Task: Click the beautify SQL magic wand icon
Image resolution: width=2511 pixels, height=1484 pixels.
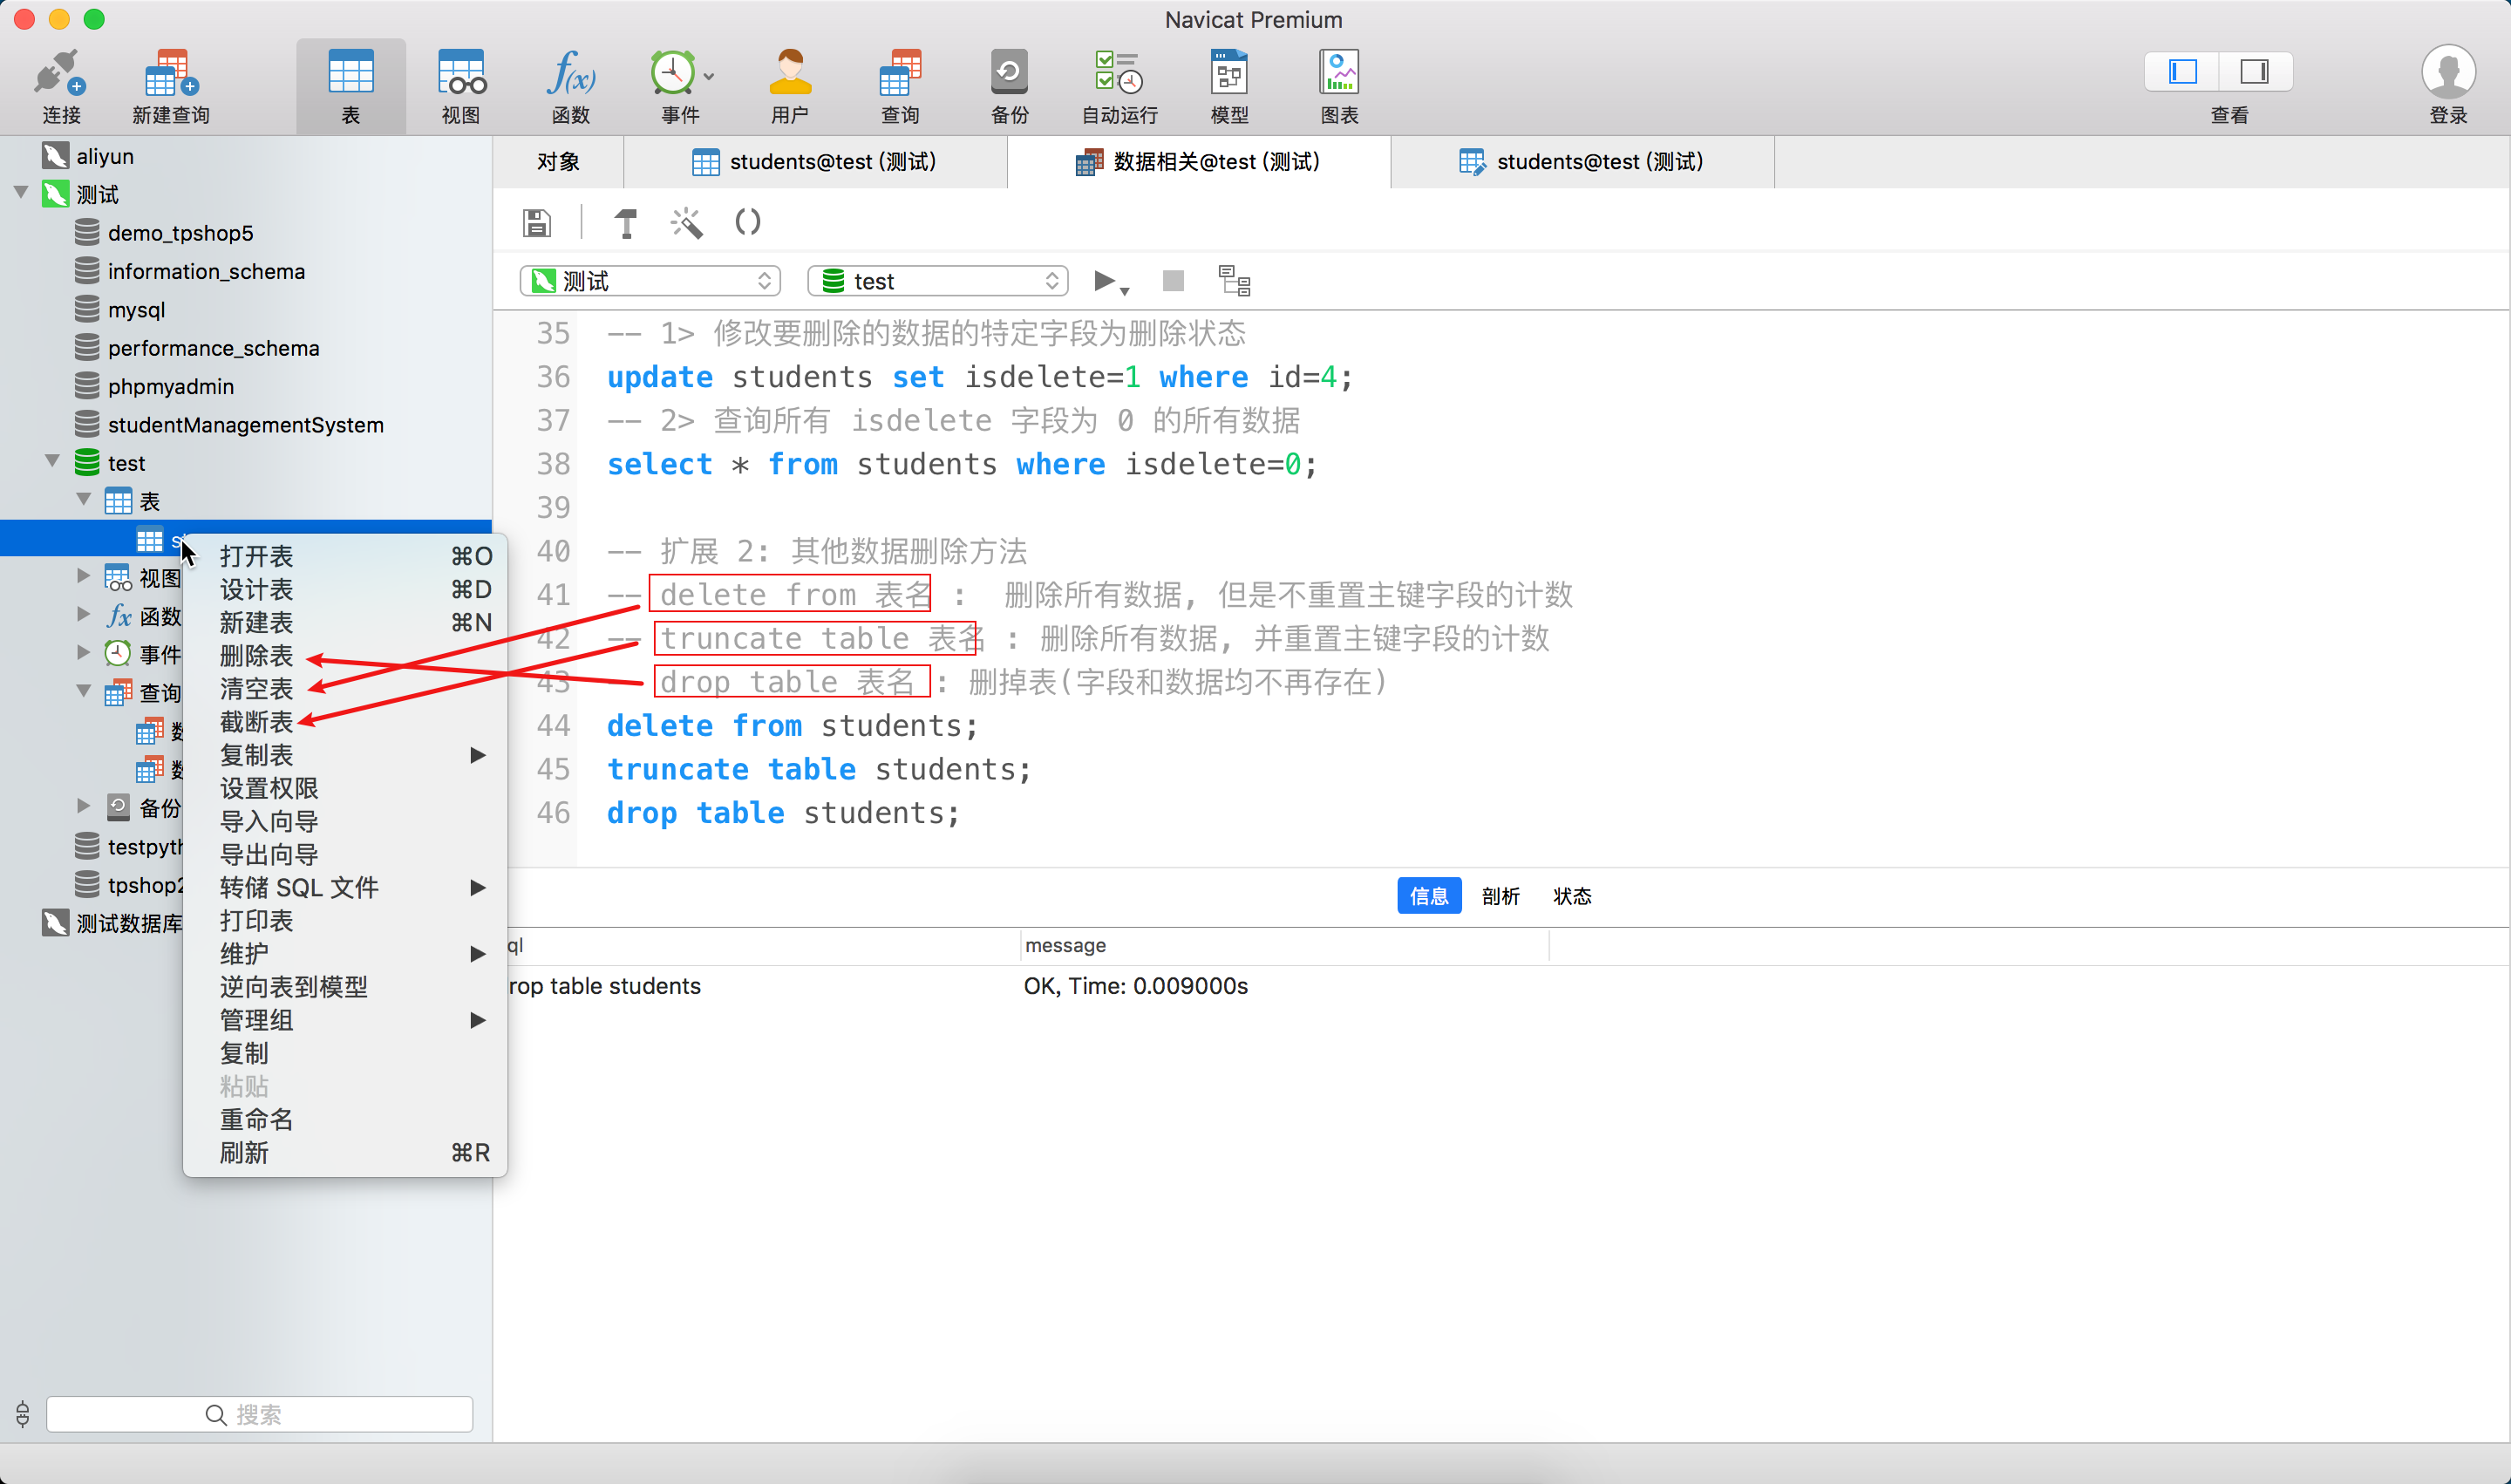Action: click(686, 222)
